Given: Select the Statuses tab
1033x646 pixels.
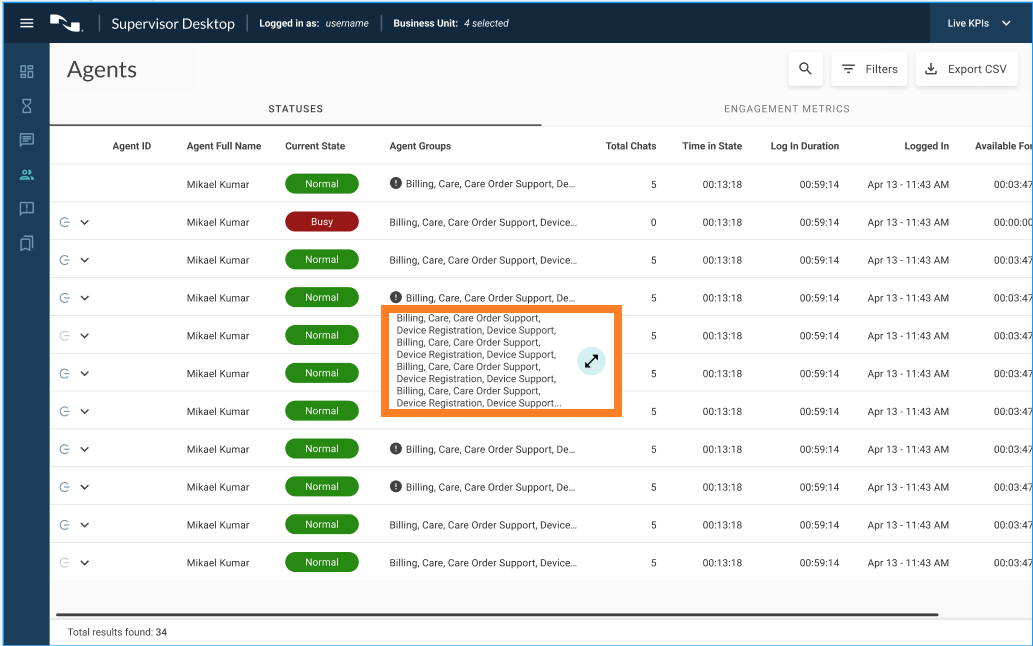Looking at the screenshot, I should click(295, 109).
